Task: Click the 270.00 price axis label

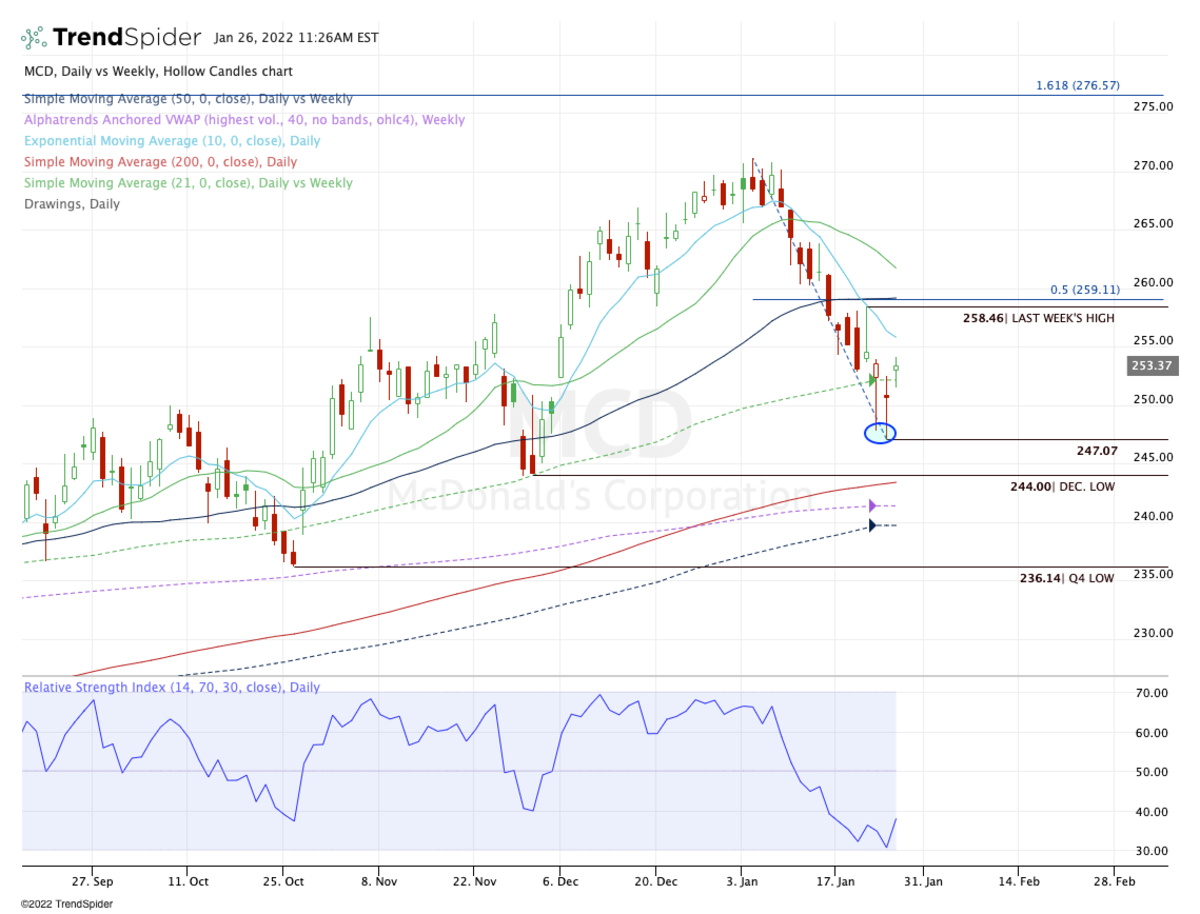Action: [1151, 166]
